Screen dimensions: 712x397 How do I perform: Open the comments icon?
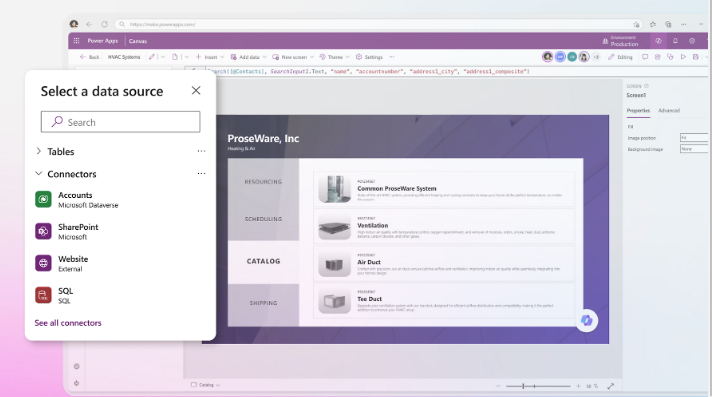coord(645,57)
